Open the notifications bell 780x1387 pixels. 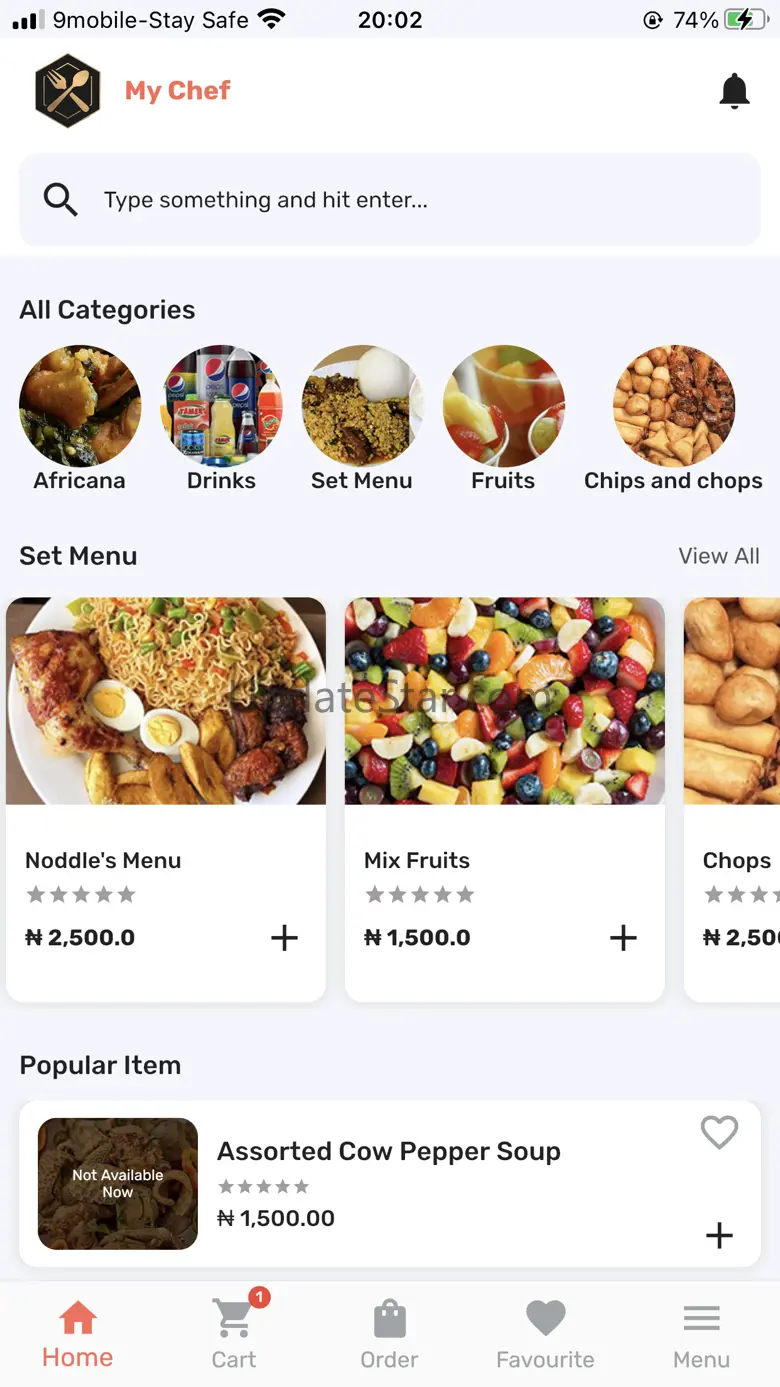(734, 91)
